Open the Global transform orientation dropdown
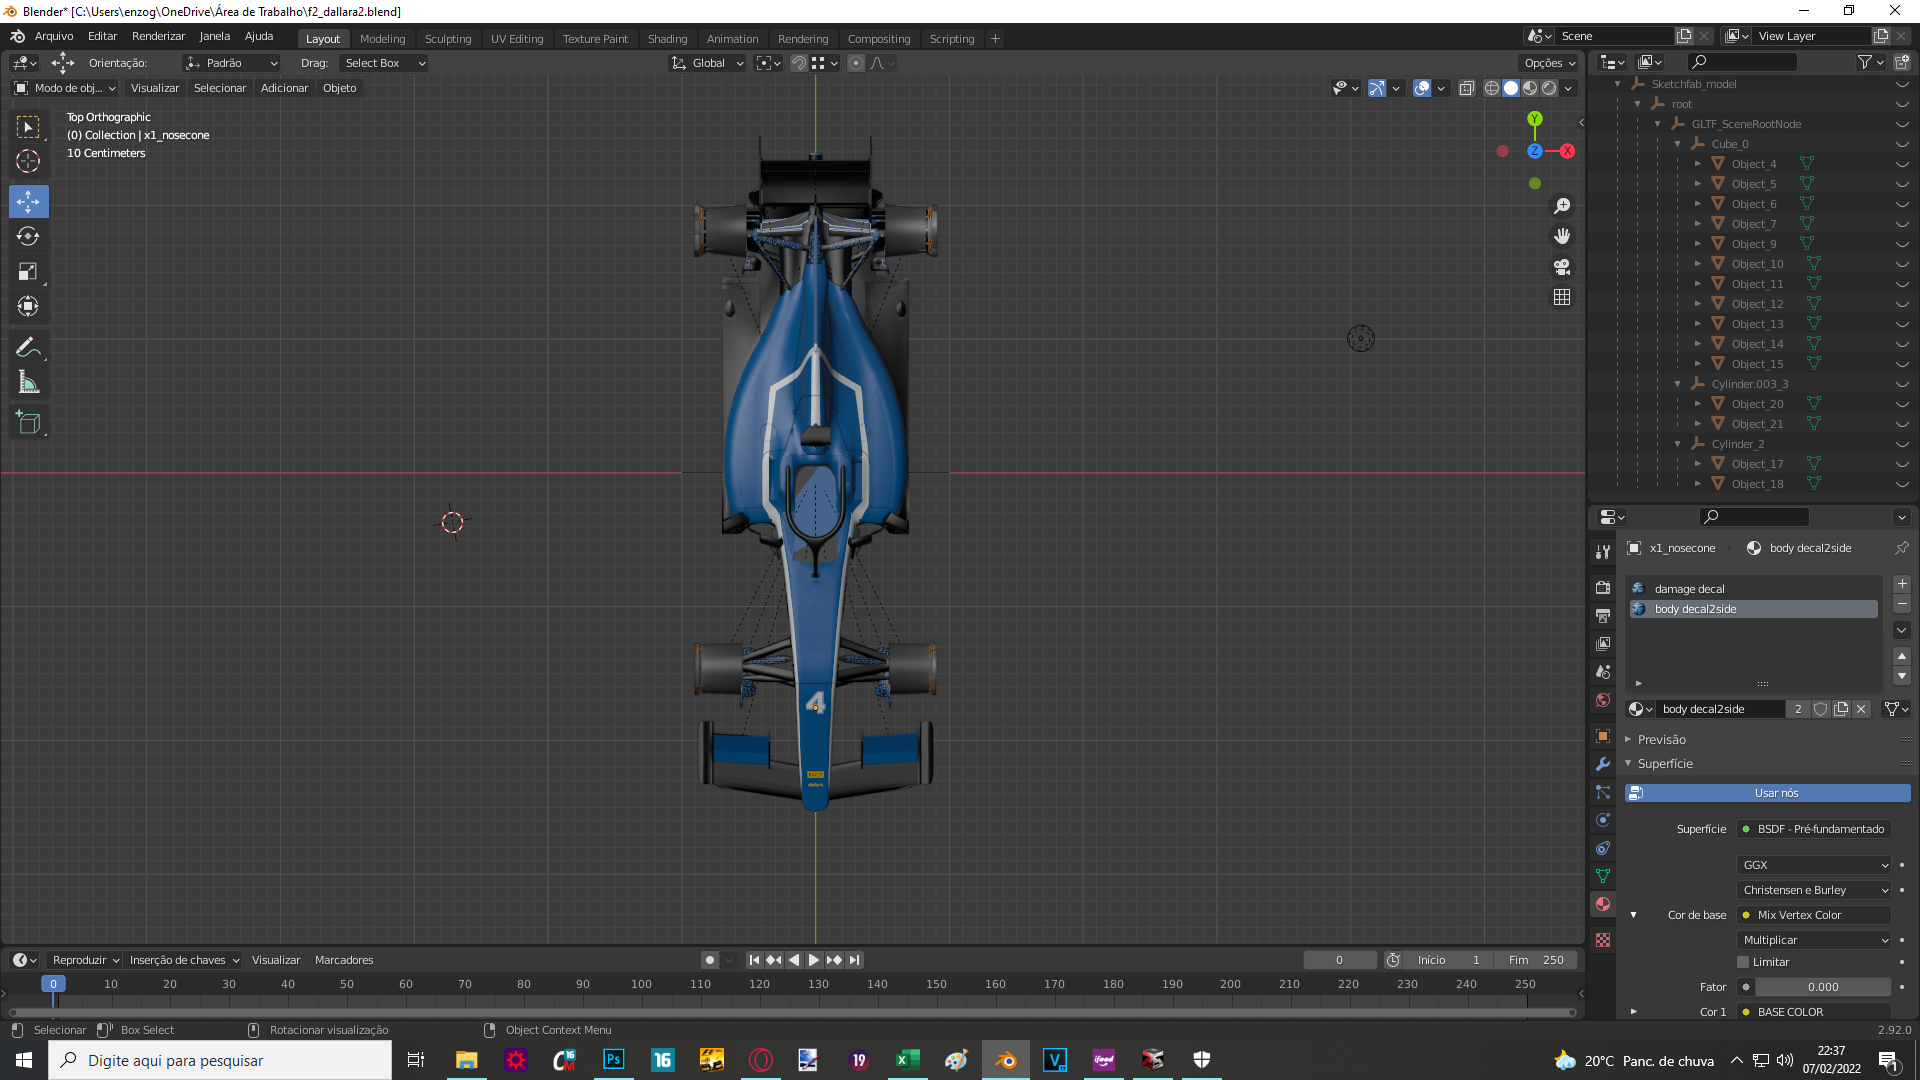This screenshot has width=1920, height=1080. point(708,63)
